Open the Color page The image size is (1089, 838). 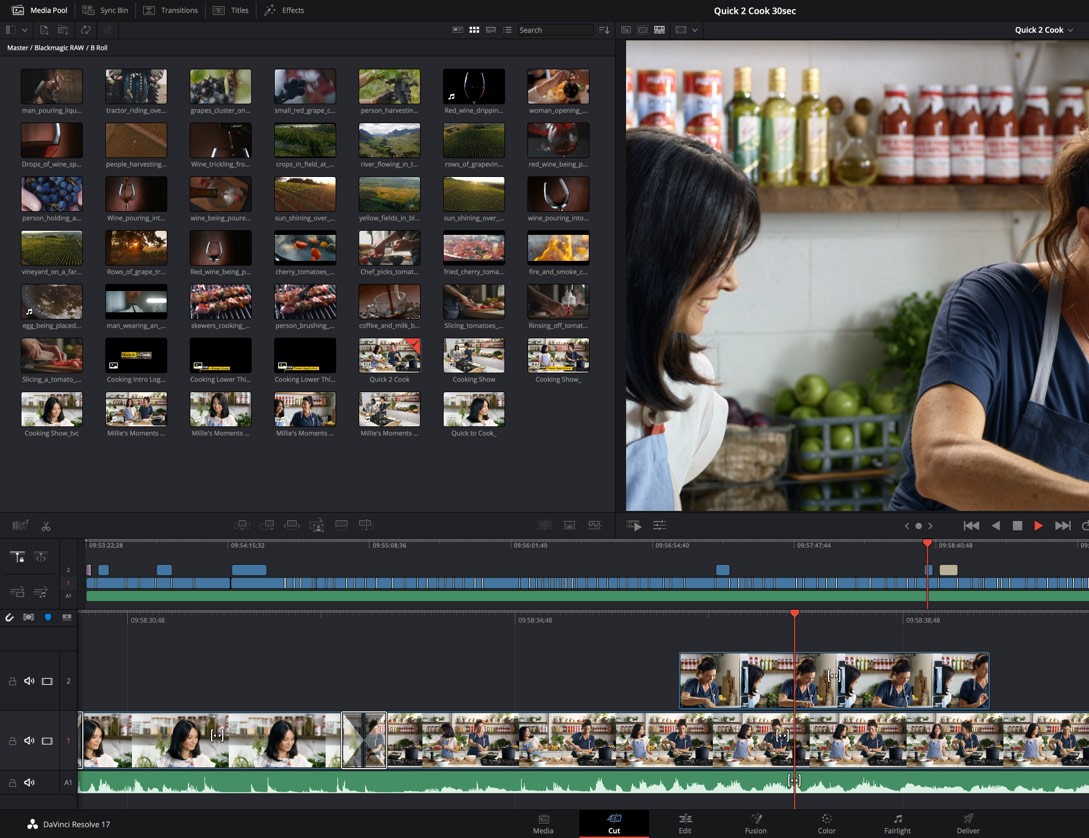(826, 823)
